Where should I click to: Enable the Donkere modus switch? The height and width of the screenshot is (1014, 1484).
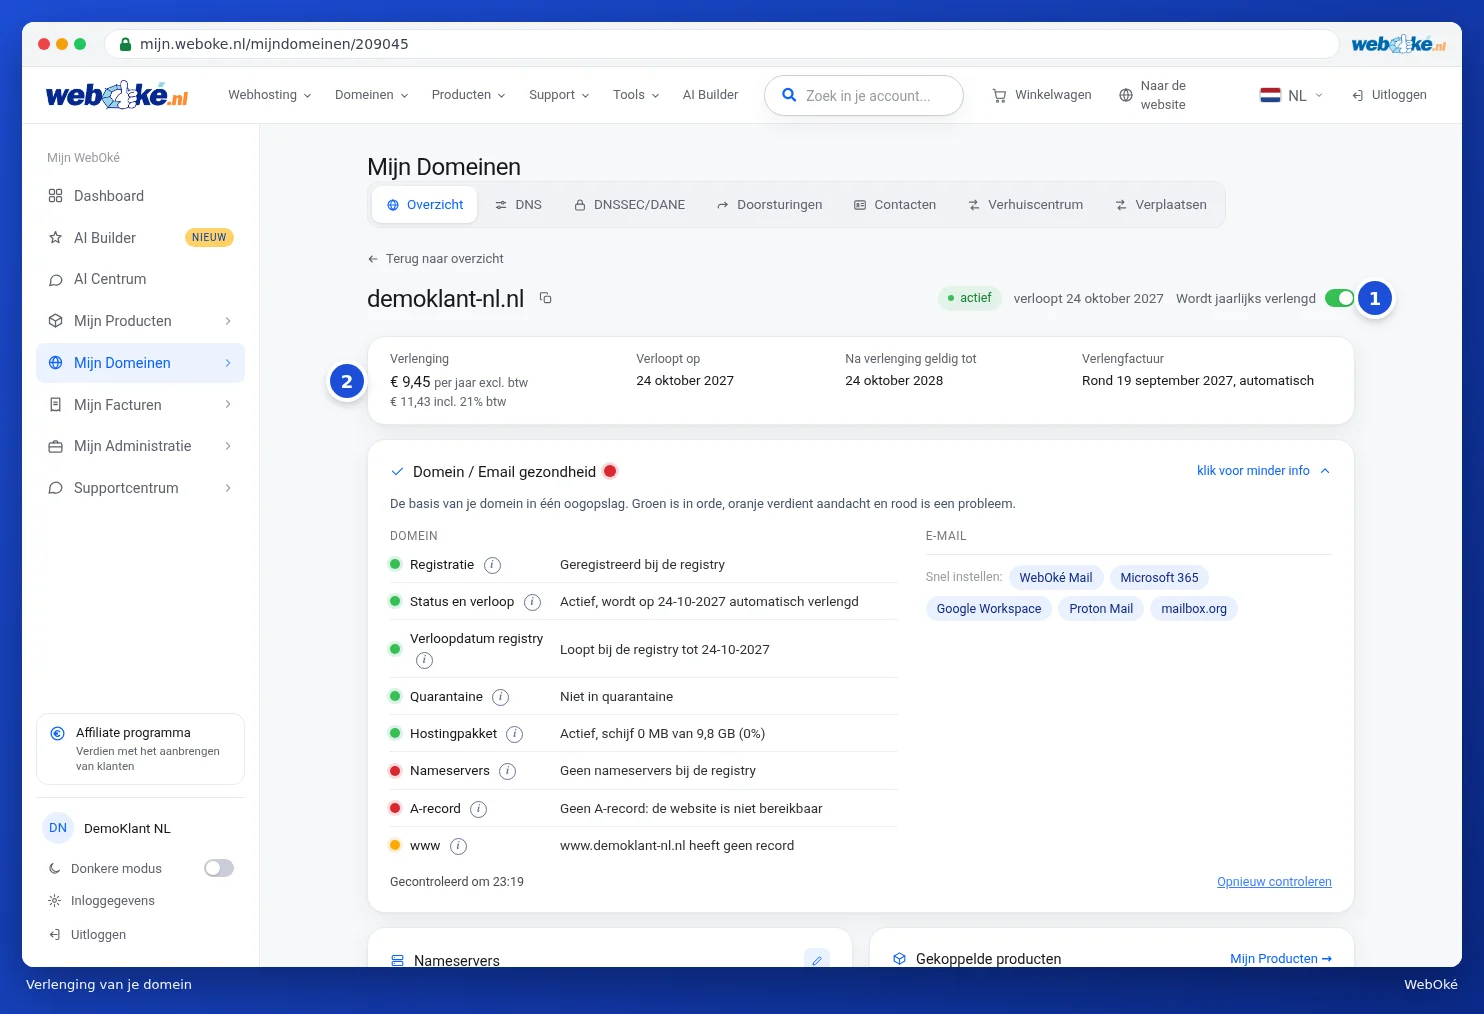(219, 868)
